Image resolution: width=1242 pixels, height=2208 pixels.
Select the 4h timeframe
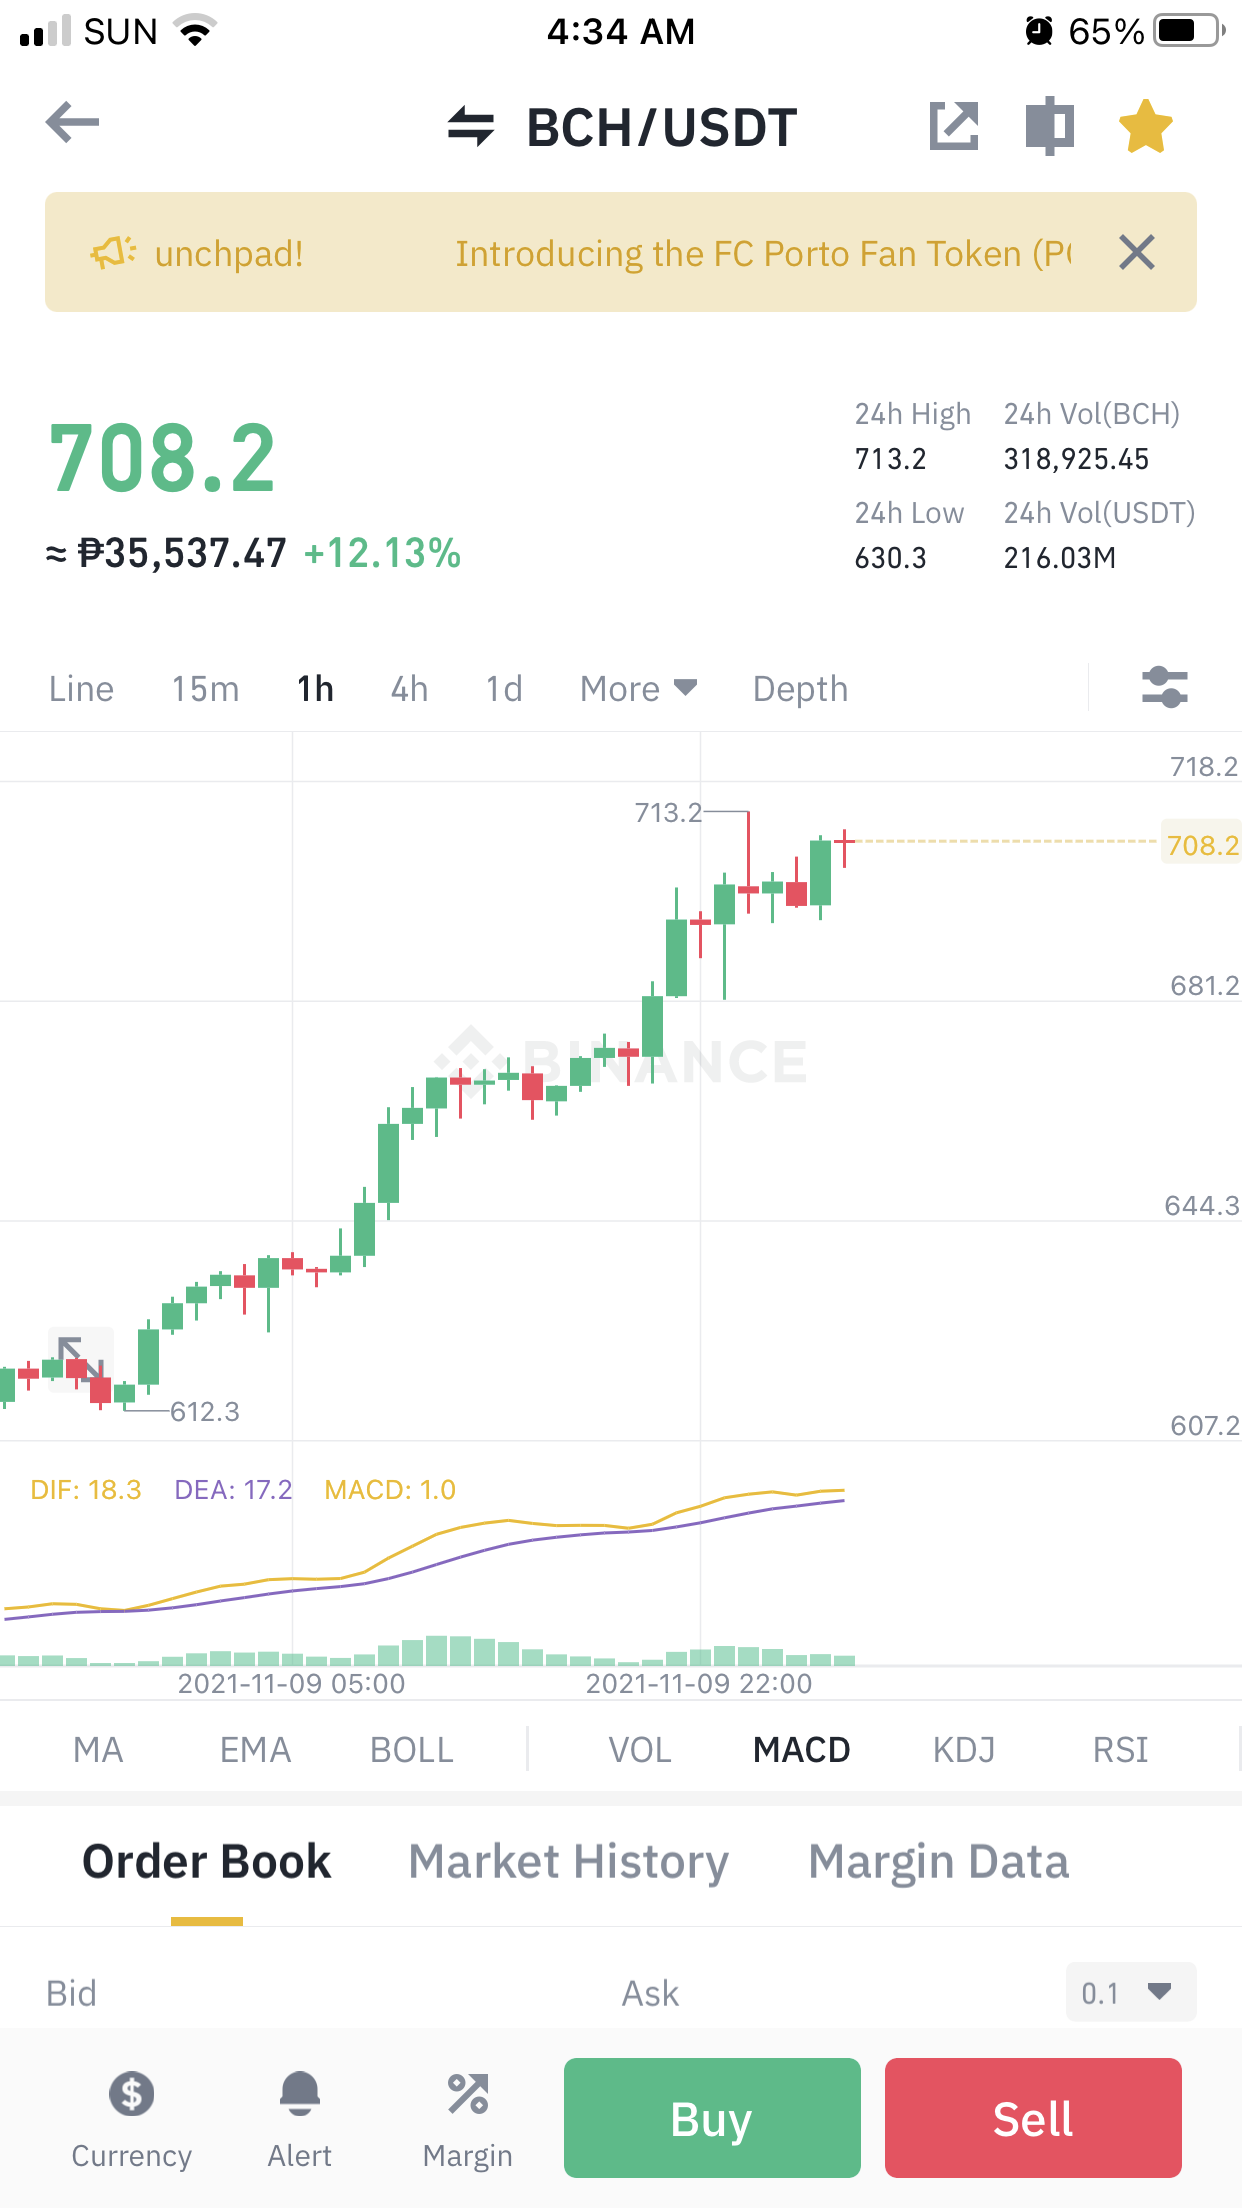(x=409, y=688)
